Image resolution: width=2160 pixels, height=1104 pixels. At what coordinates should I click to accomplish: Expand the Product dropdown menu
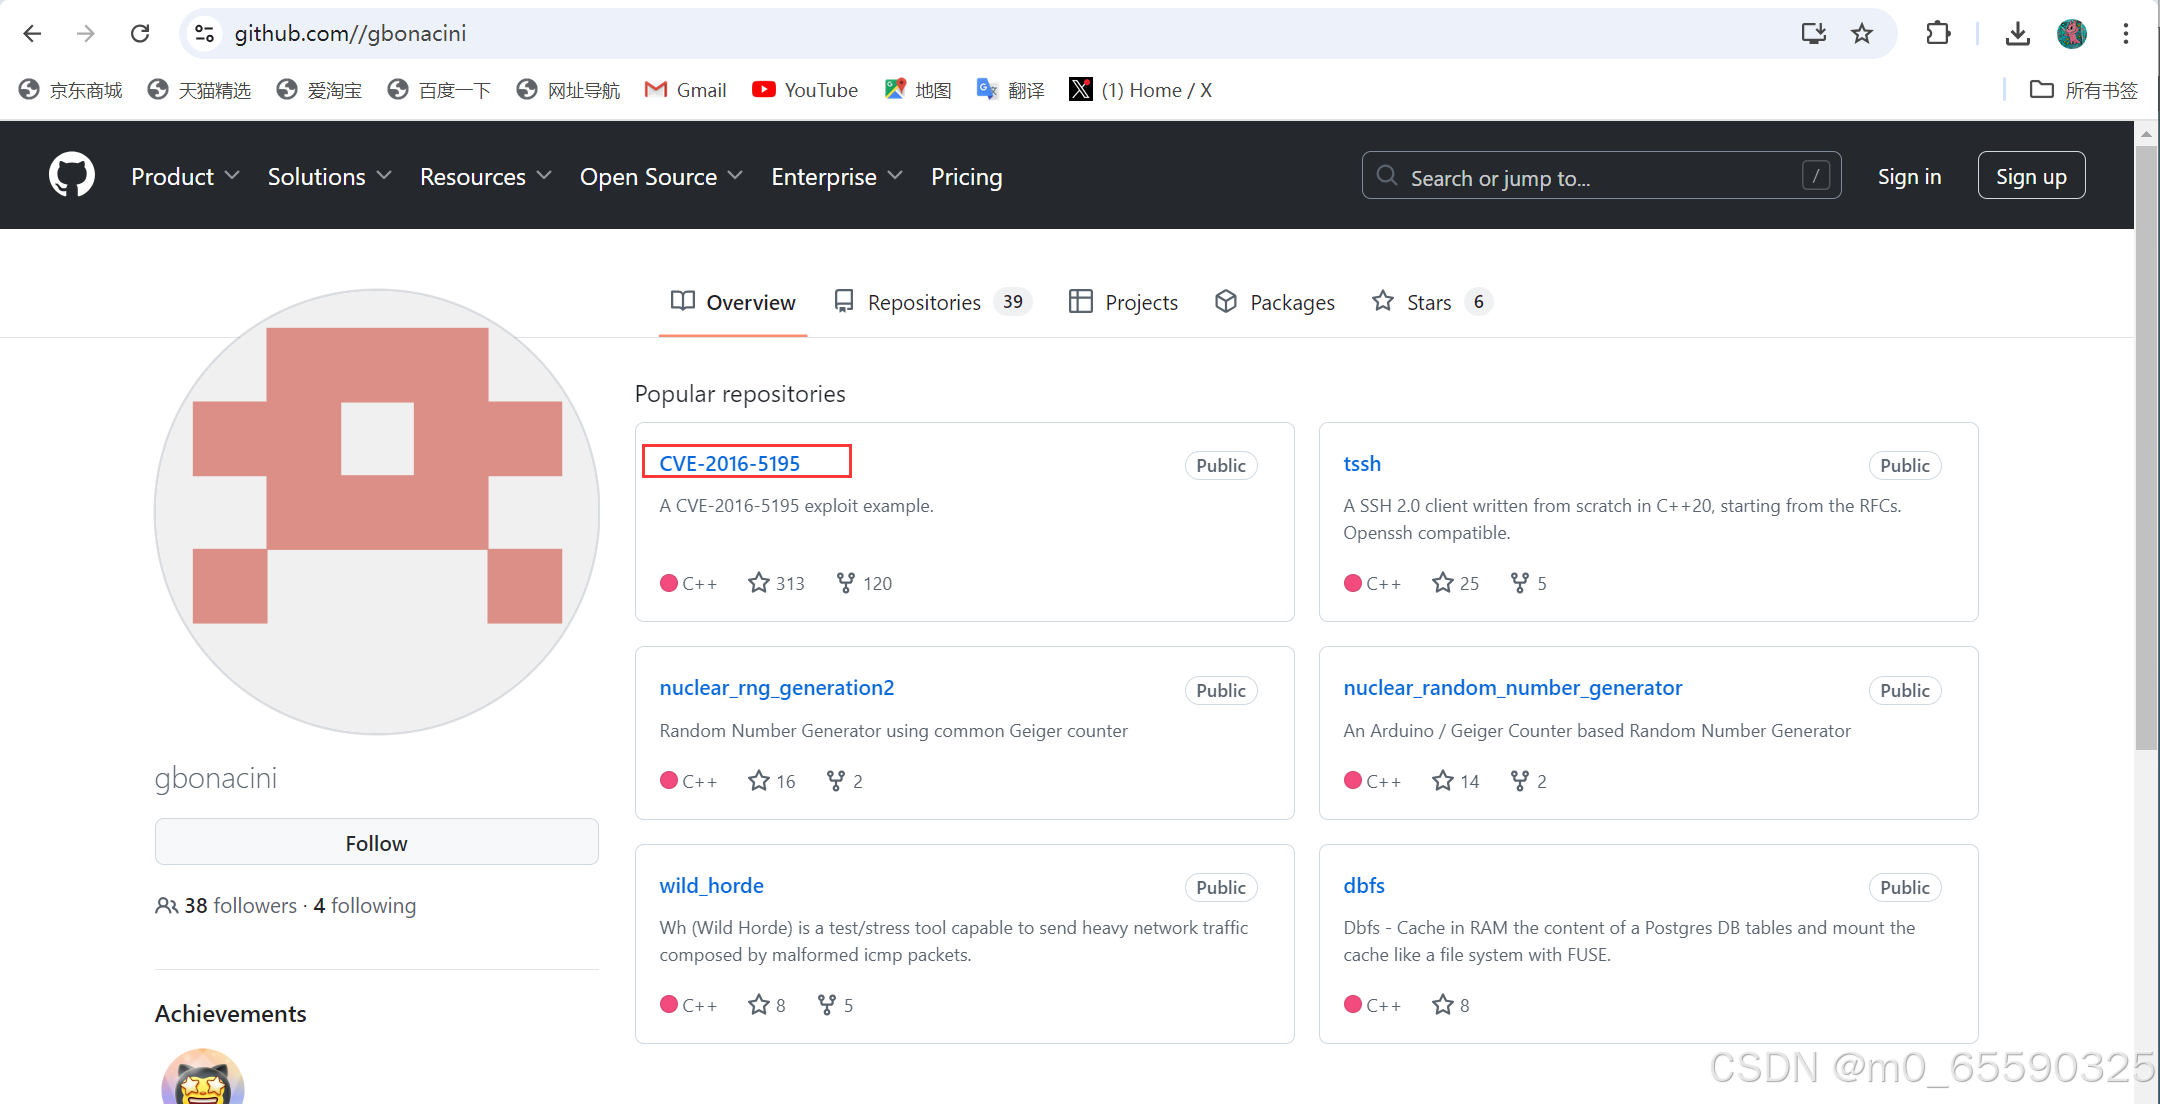click(185, 176)
